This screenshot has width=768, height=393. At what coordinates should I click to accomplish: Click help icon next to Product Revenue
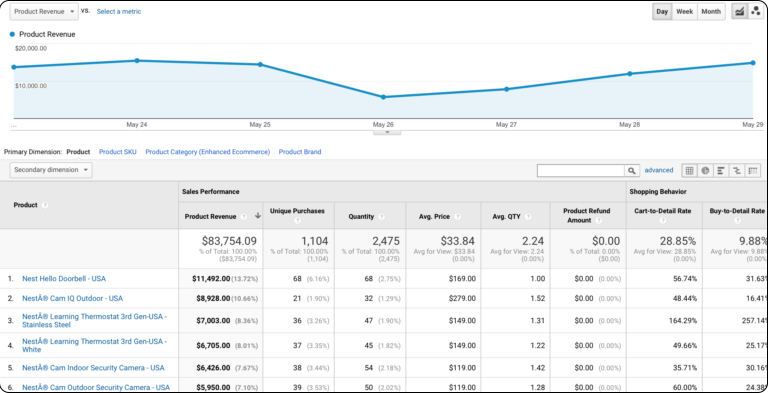[x=244, y=217]
